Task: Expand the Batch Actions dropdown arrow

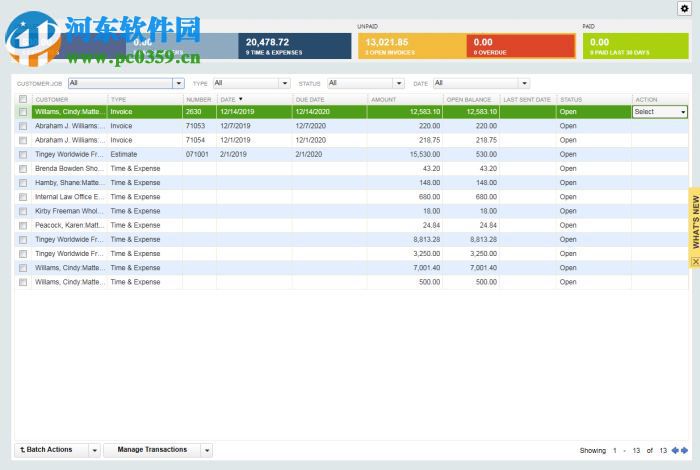Action: pyautogui.click(x=95, y=450)
